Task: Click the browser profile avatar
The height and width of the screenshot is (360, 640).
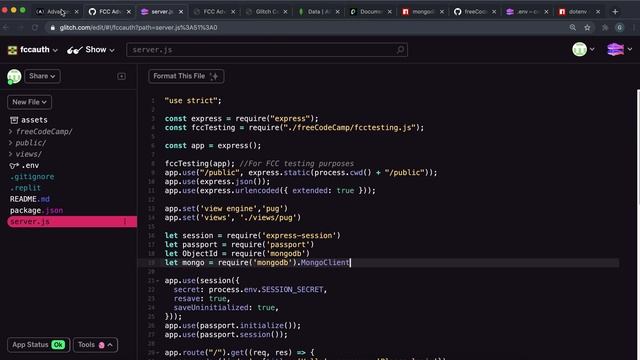Action: click(x=620, y=27)
